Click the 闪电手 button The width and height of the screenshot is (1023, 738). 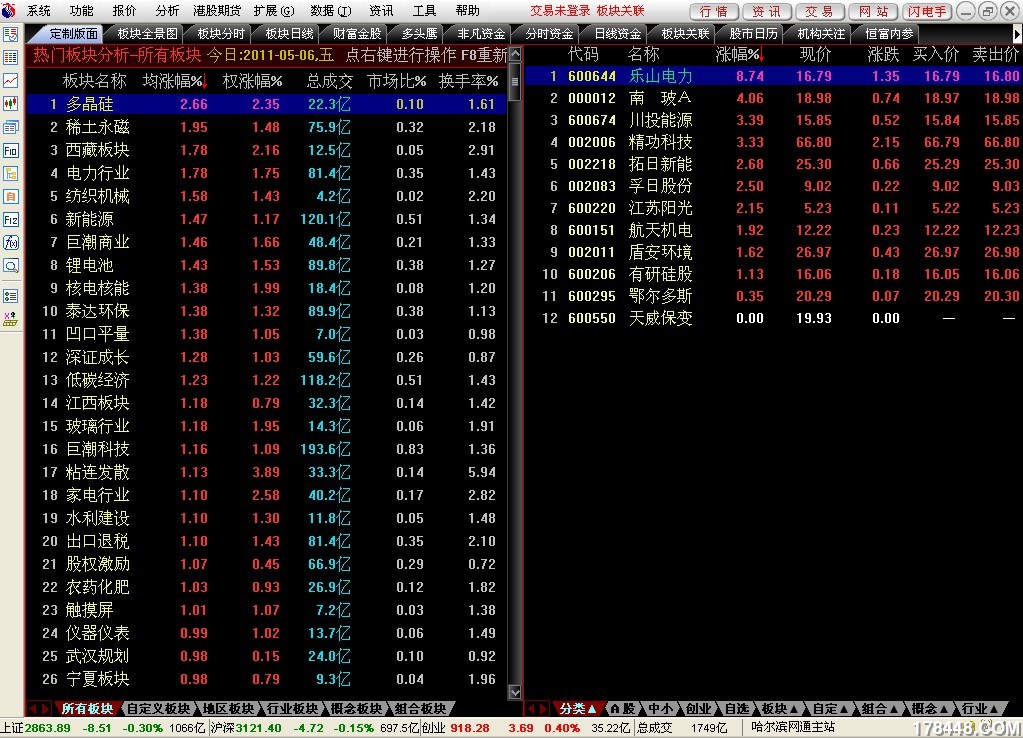pyautogui.click(x=926, y=11)
